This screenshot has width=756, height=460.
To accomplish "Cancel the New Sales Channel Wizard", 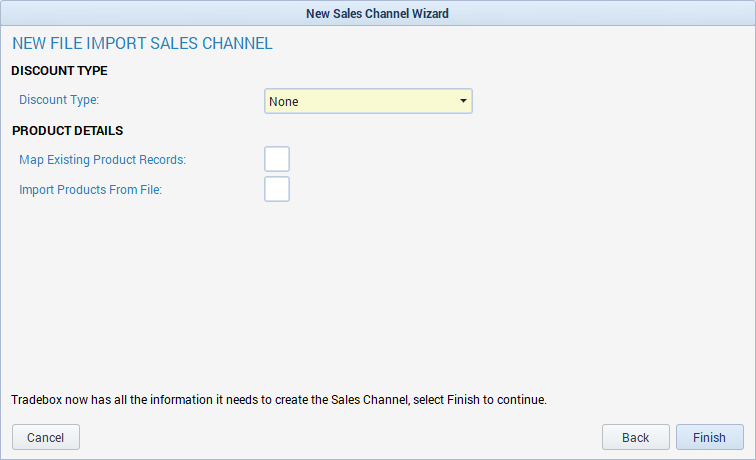I will coord(46,437).
